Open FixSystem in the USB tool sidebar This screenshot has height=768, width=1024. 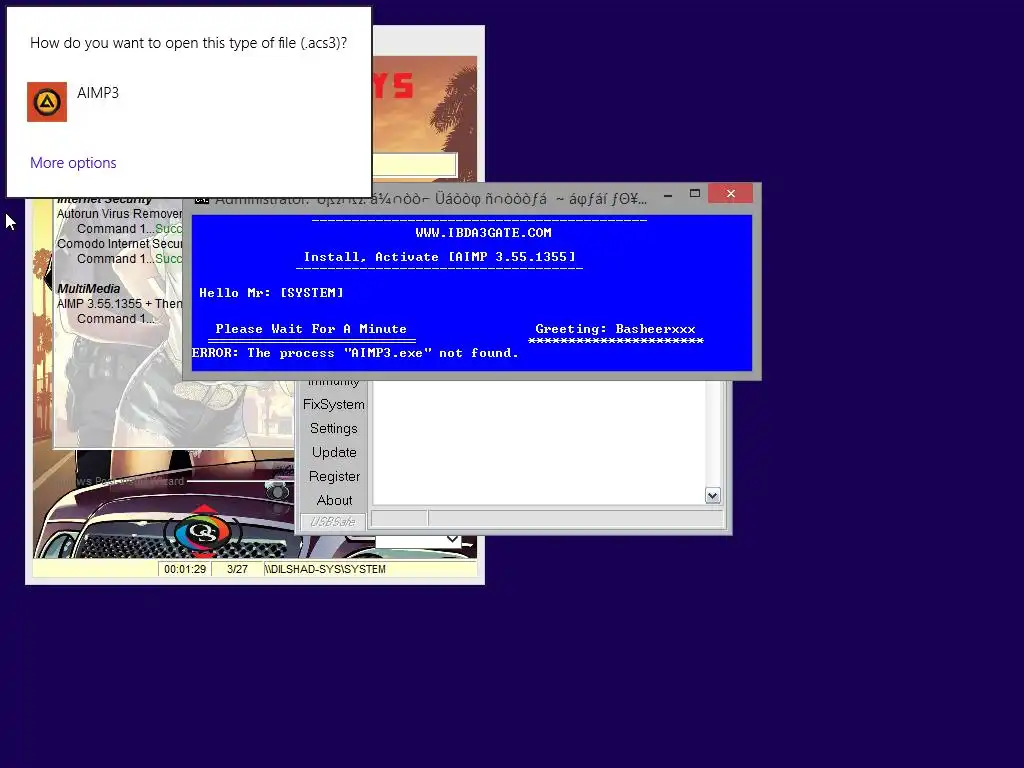[x=334, y=404]
